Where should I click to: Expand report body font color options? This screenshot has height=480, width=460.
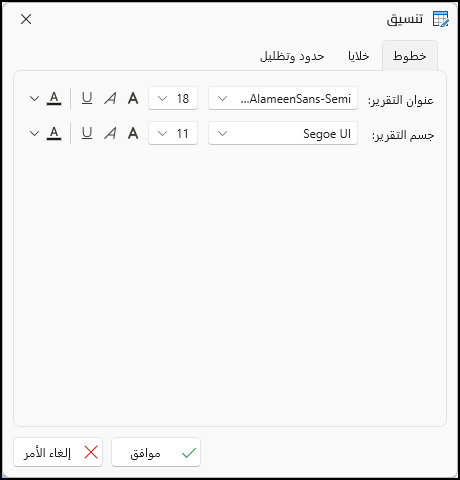pos(34,133)
